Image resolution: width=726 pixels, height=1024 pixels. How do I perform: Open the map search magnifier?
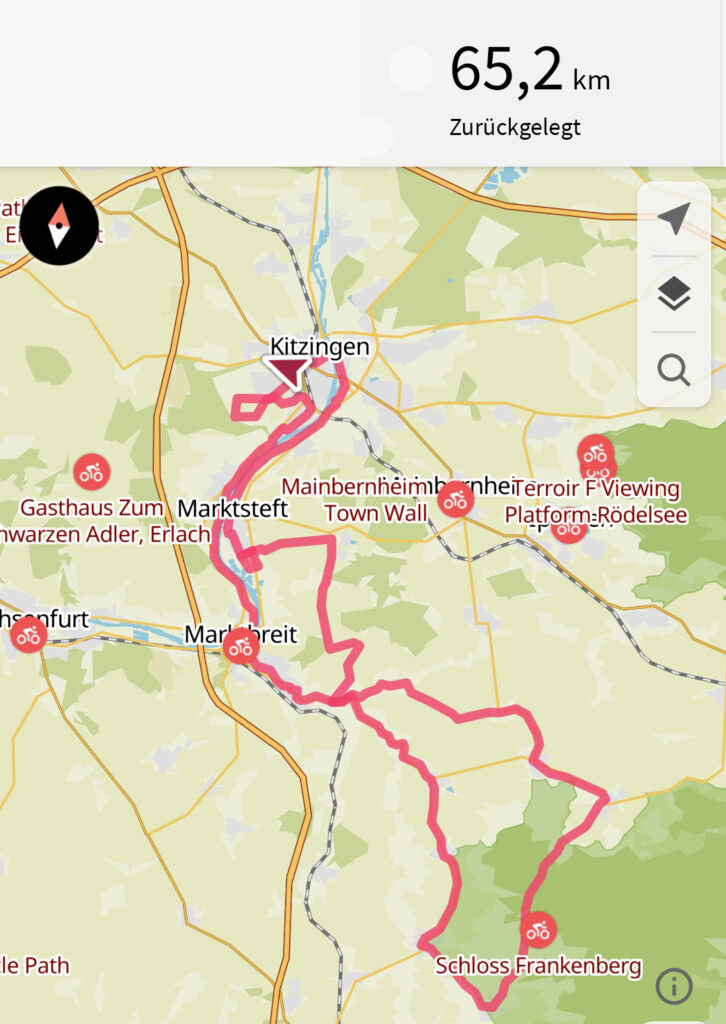click(x=674, y=370)
